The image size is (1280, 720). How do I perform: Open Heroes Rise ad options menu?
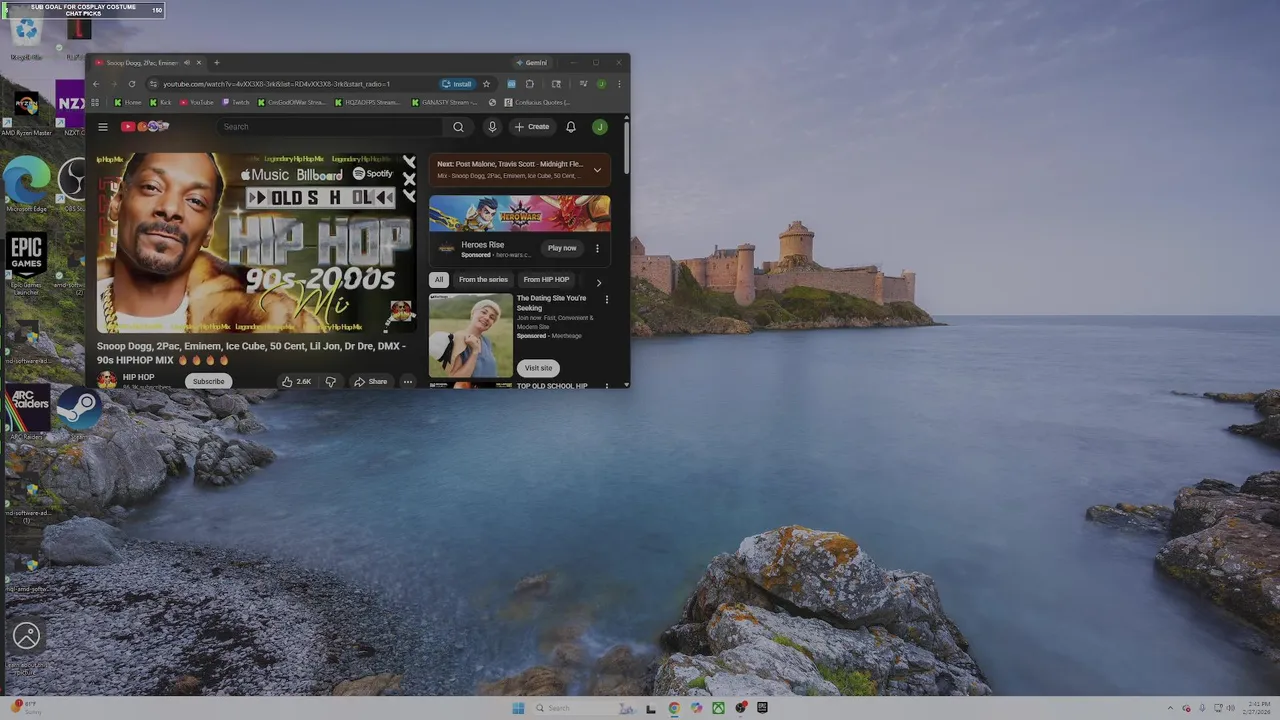[x=597, y=248]
